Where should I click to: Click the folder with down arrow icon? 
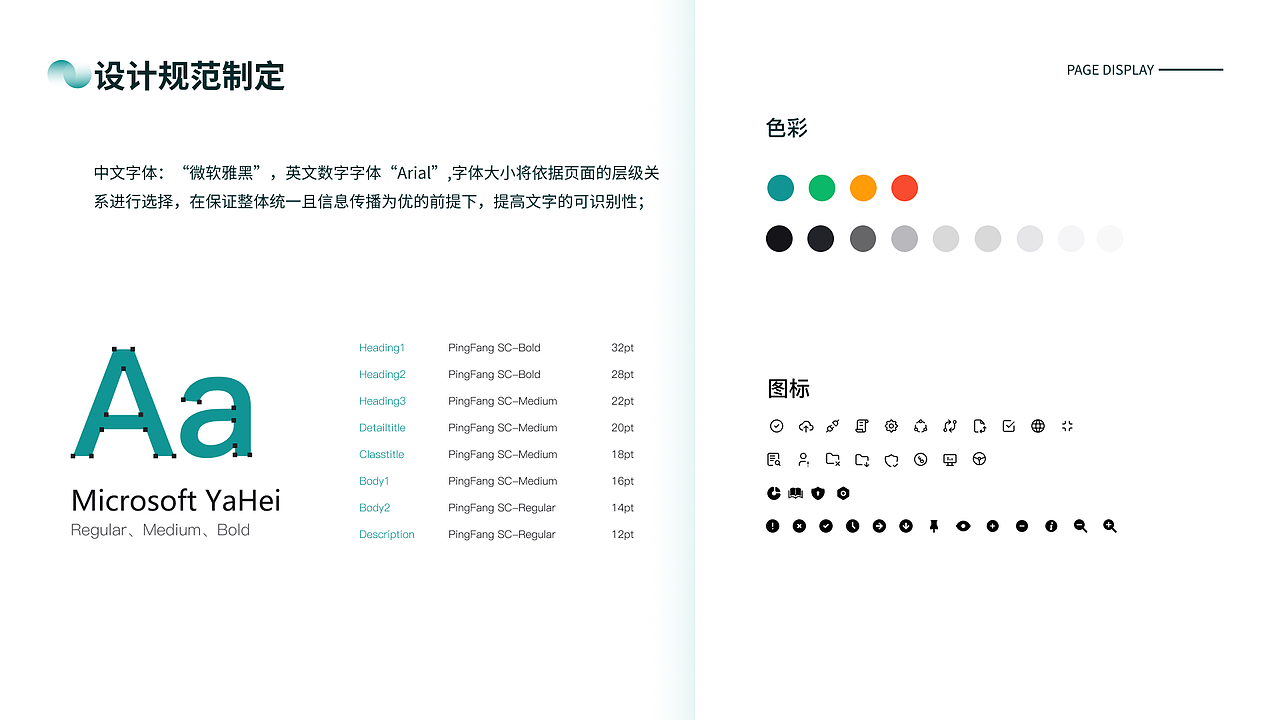click(863, 459)
